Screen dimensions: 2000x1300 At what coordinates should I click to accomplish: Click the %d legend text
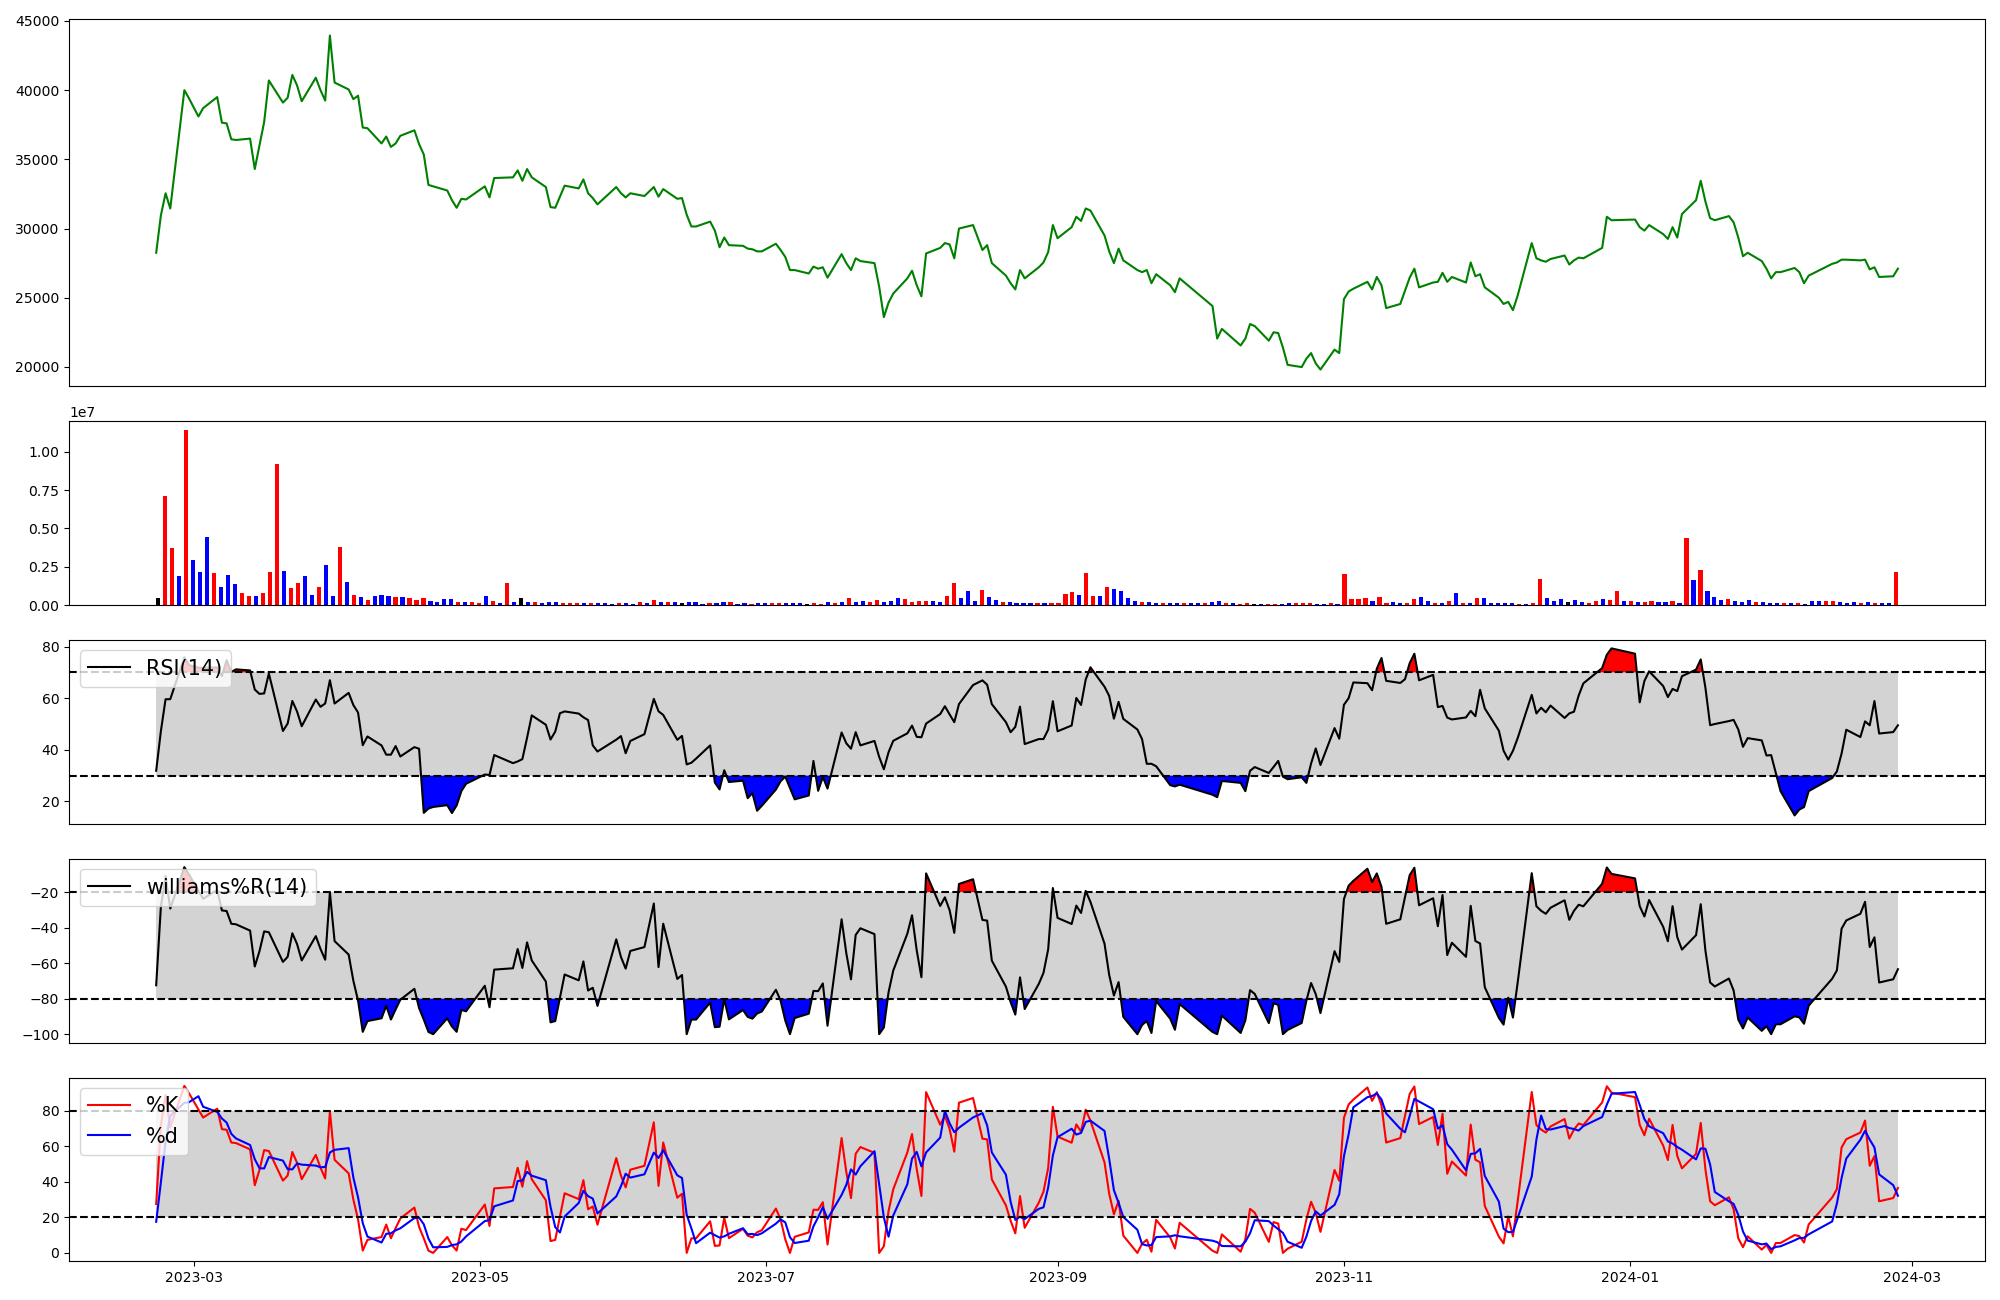(x=162, y=1136)
